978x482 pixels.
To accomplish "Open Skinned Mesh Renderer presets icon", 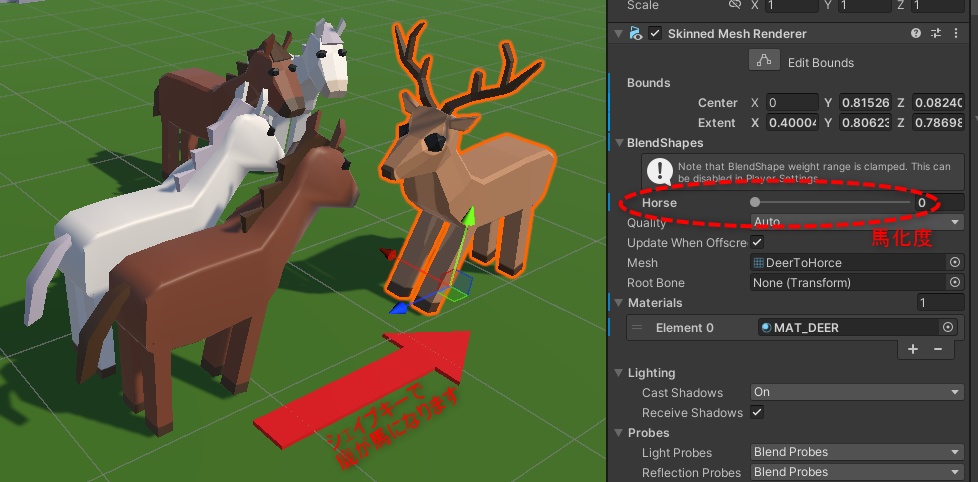I will 936,34.
